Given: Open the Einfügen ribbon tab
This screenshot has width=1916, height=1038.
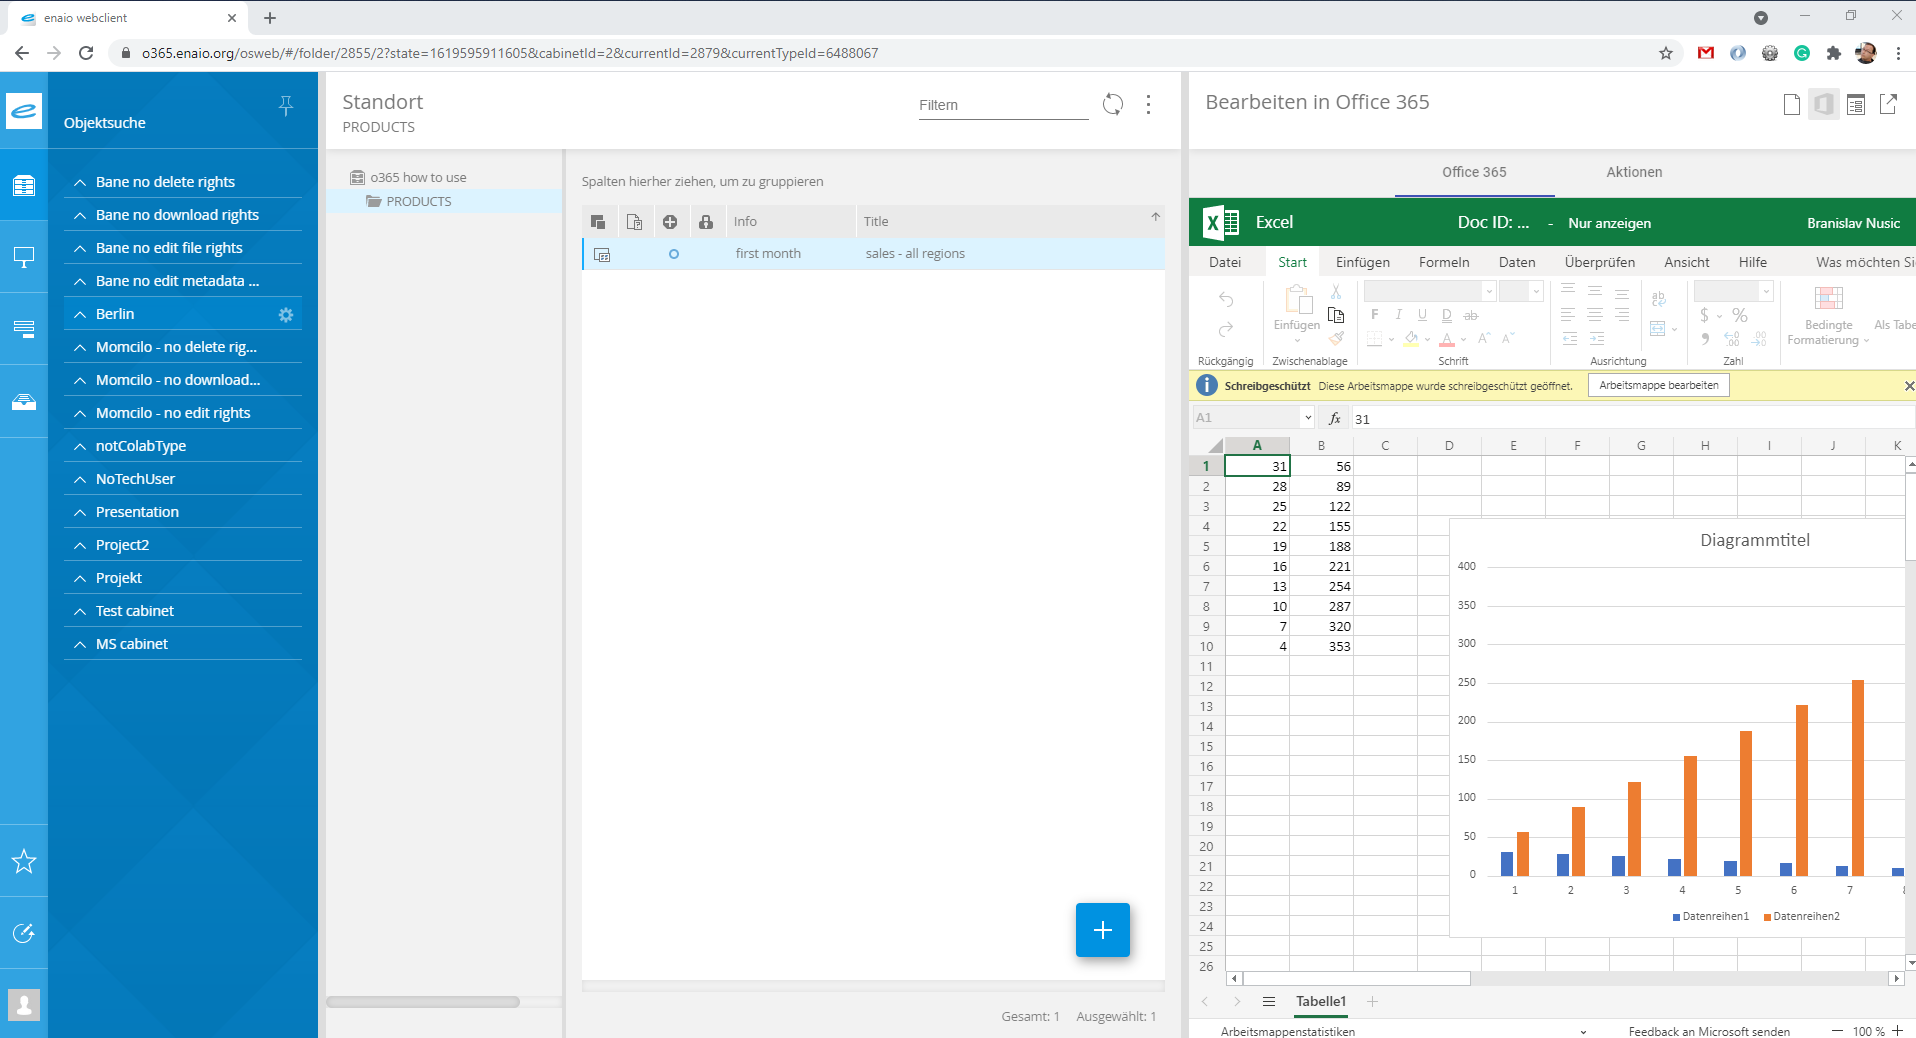Looking at the screenshot, I should coord(1363,262).
